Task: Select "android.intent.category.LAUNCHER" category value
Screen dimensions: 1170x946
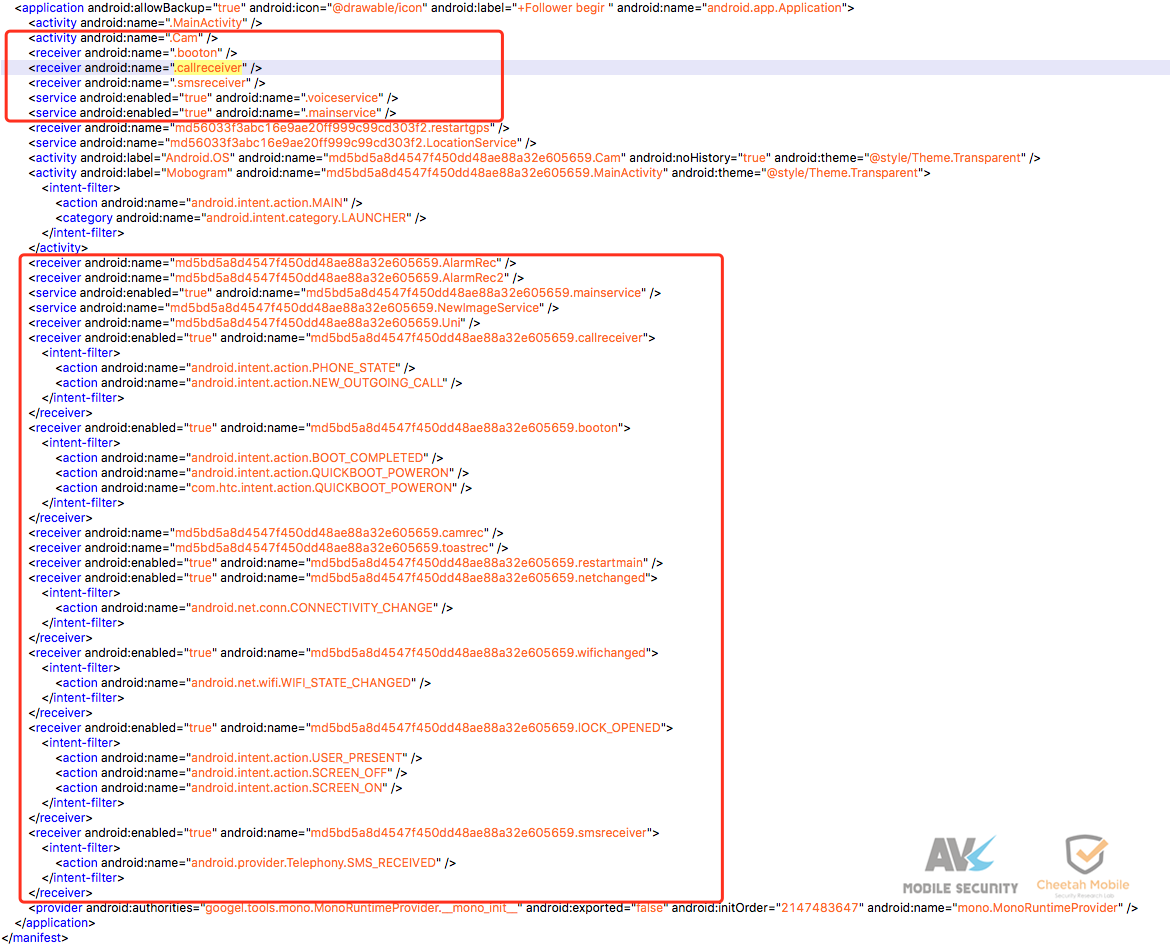Action: pos(306,218)
